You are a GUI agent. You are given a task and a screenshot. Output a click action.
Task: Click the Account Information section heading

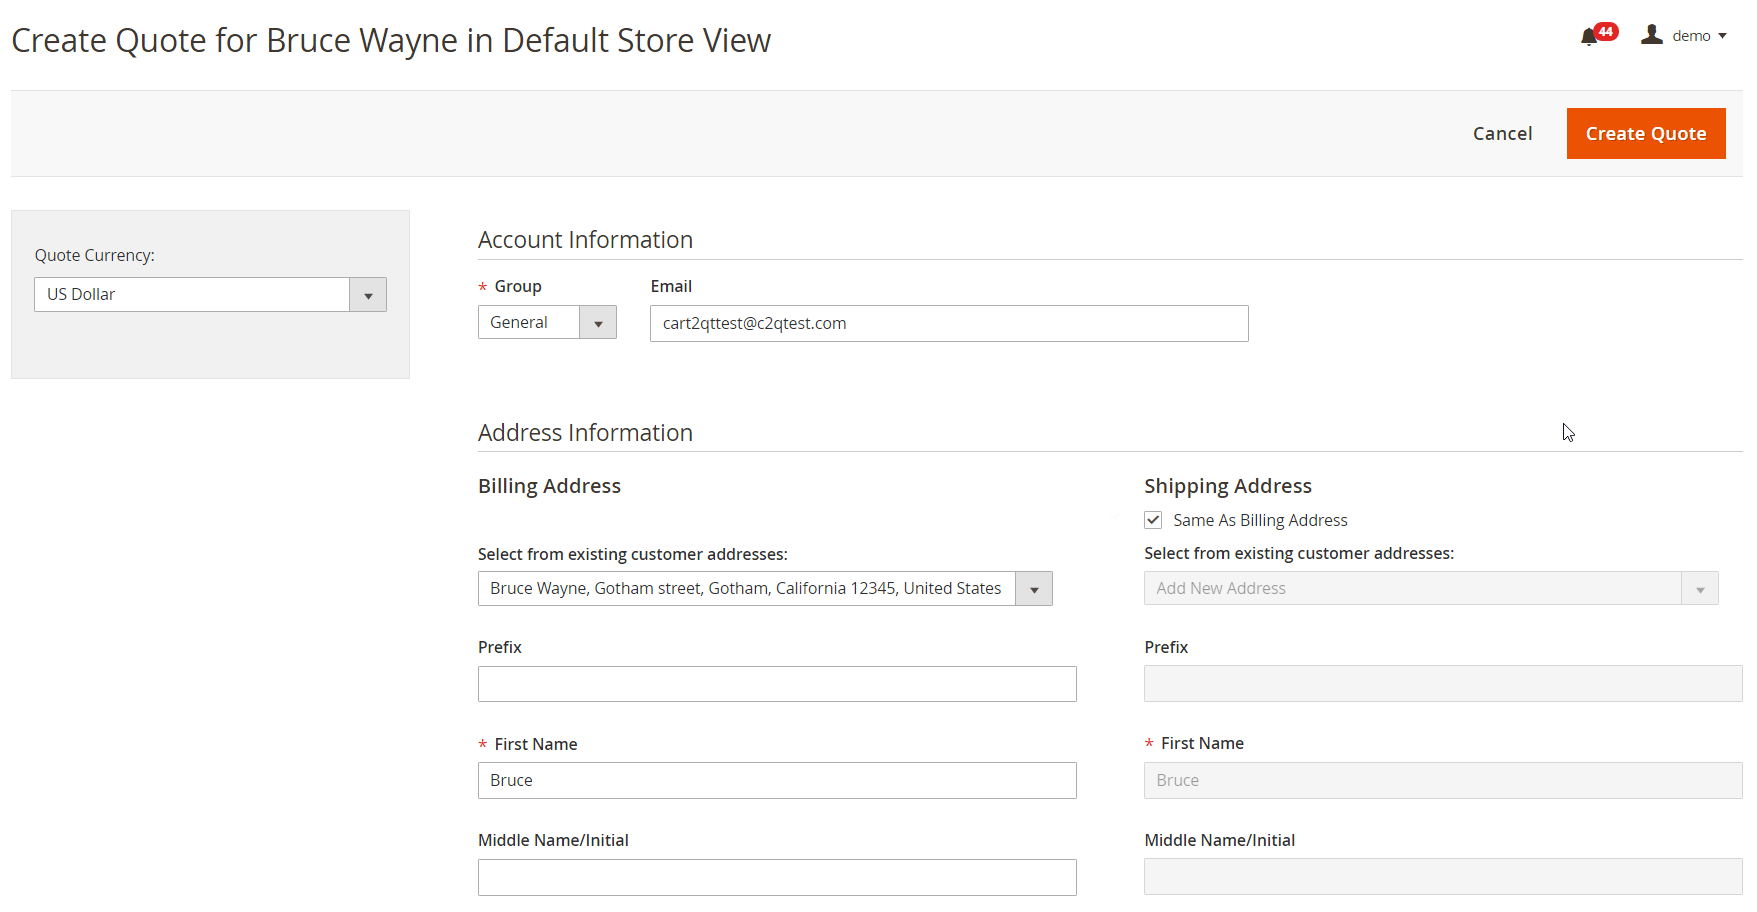click(x=585, y=240)
